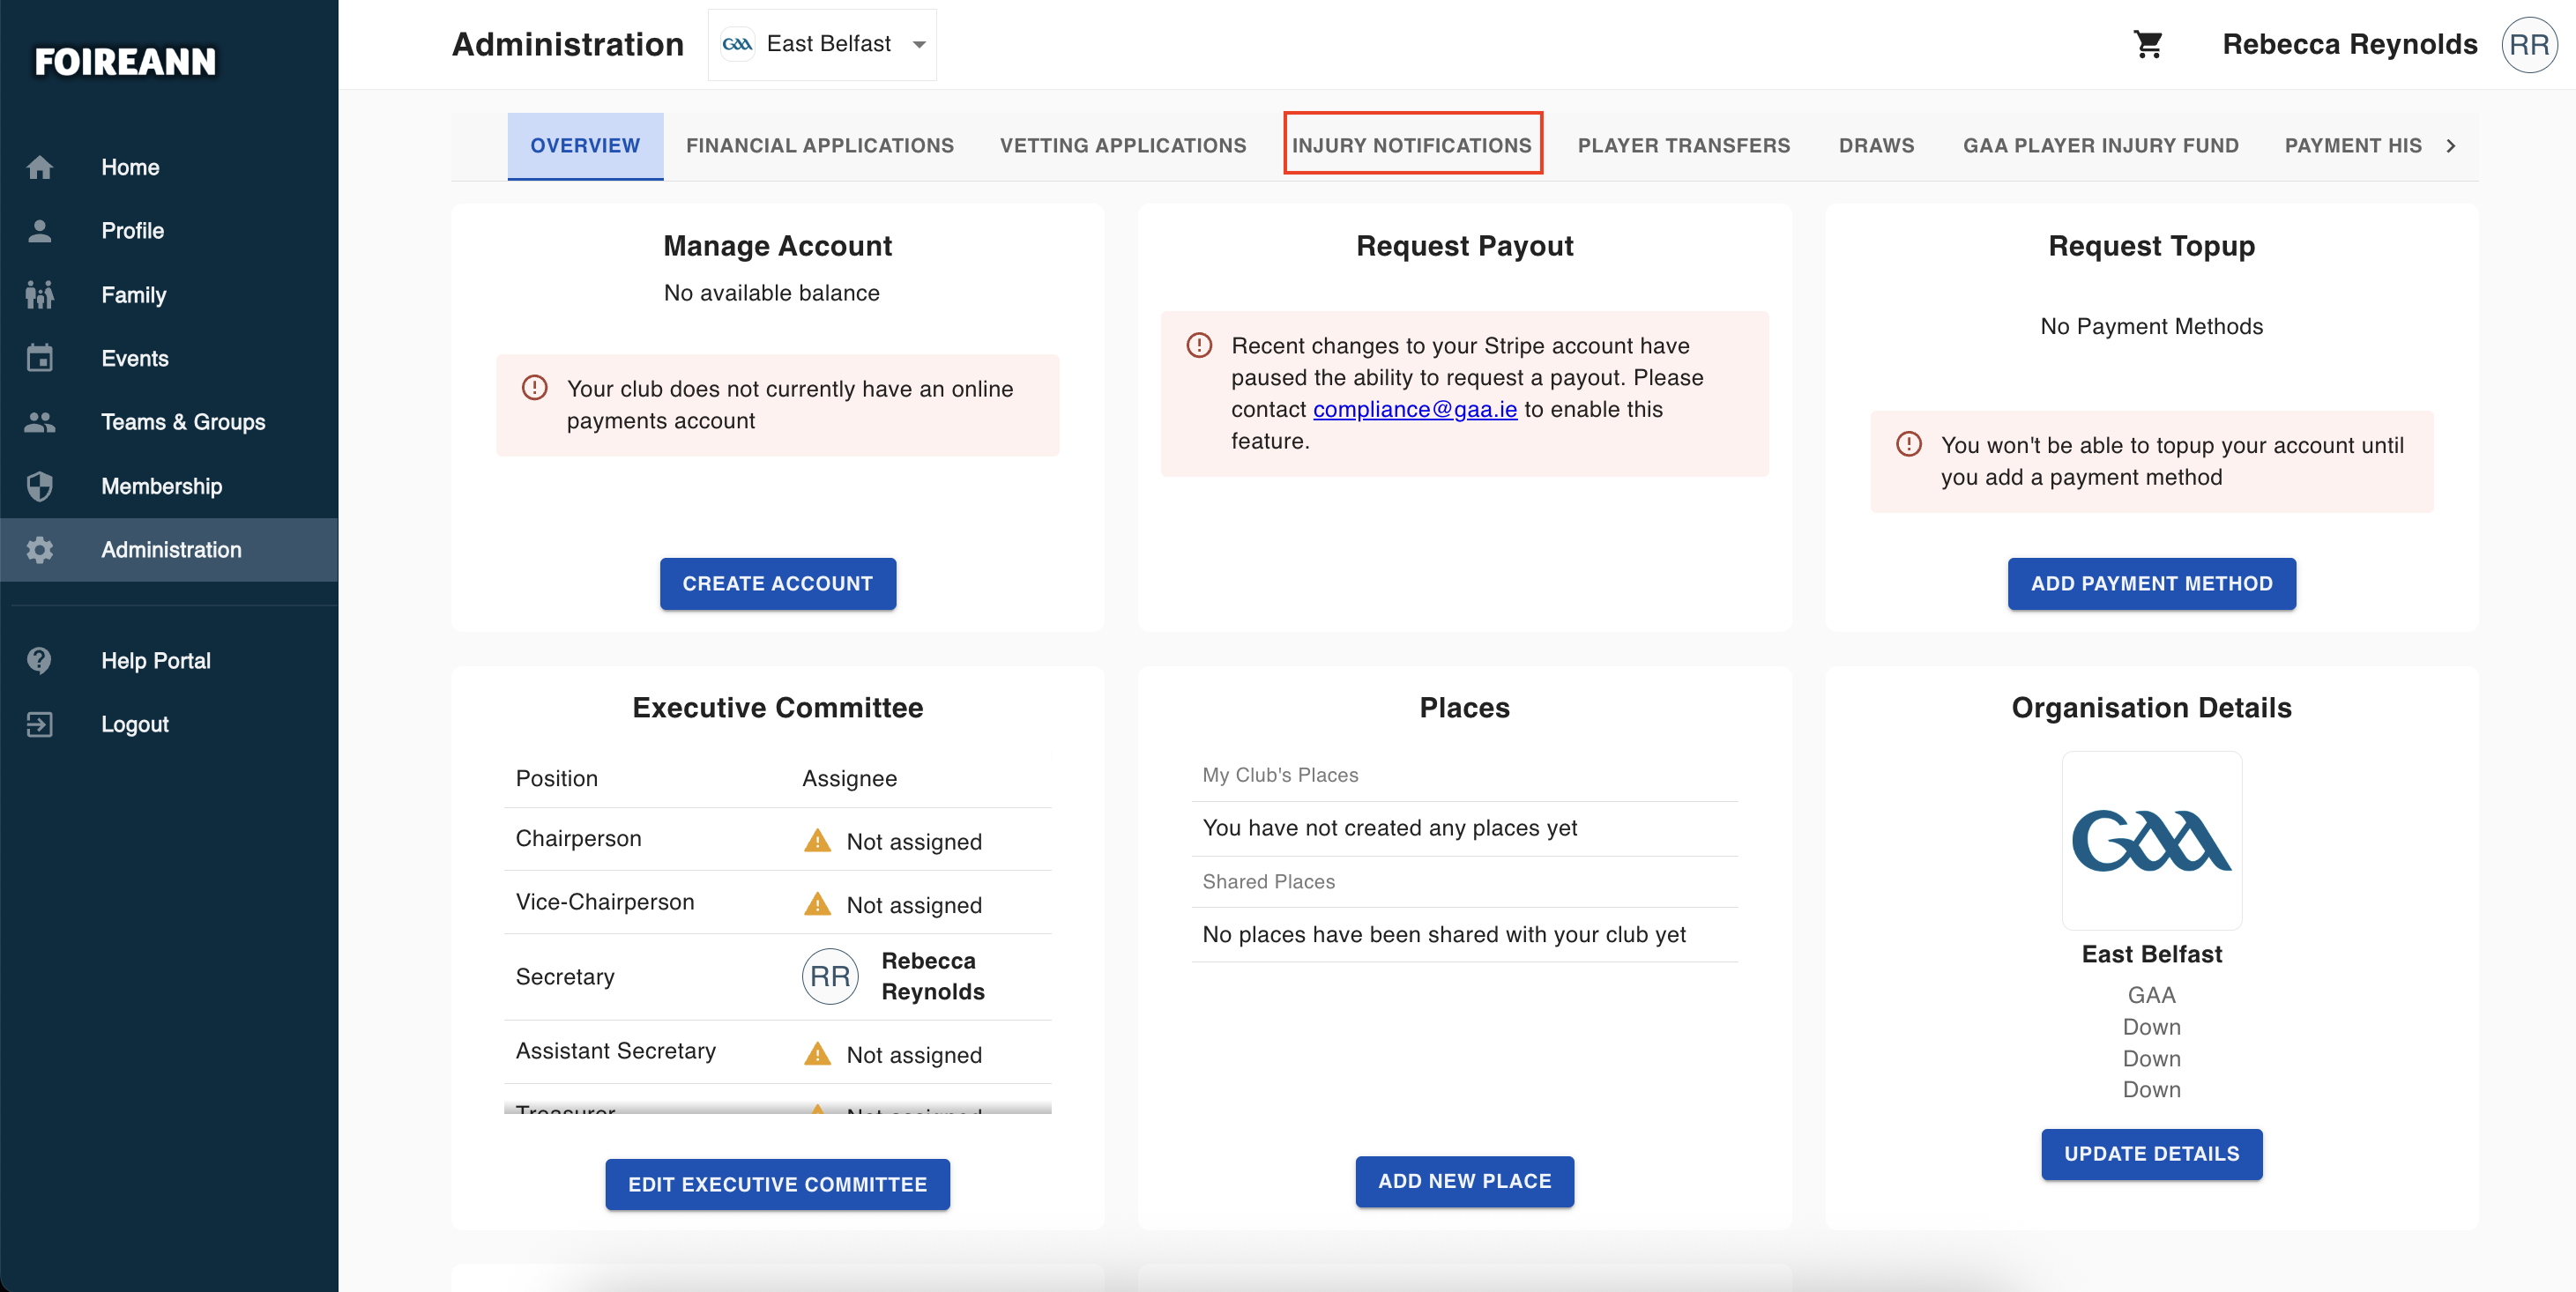
Task: Expand the East Belfast club dropdown
Action: coord(822,44)
